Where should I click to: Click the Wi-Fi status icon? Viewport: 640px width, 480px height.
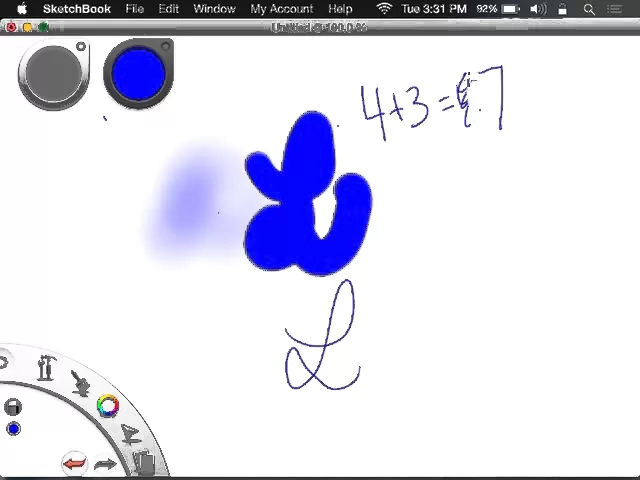[x=384, y=9]
